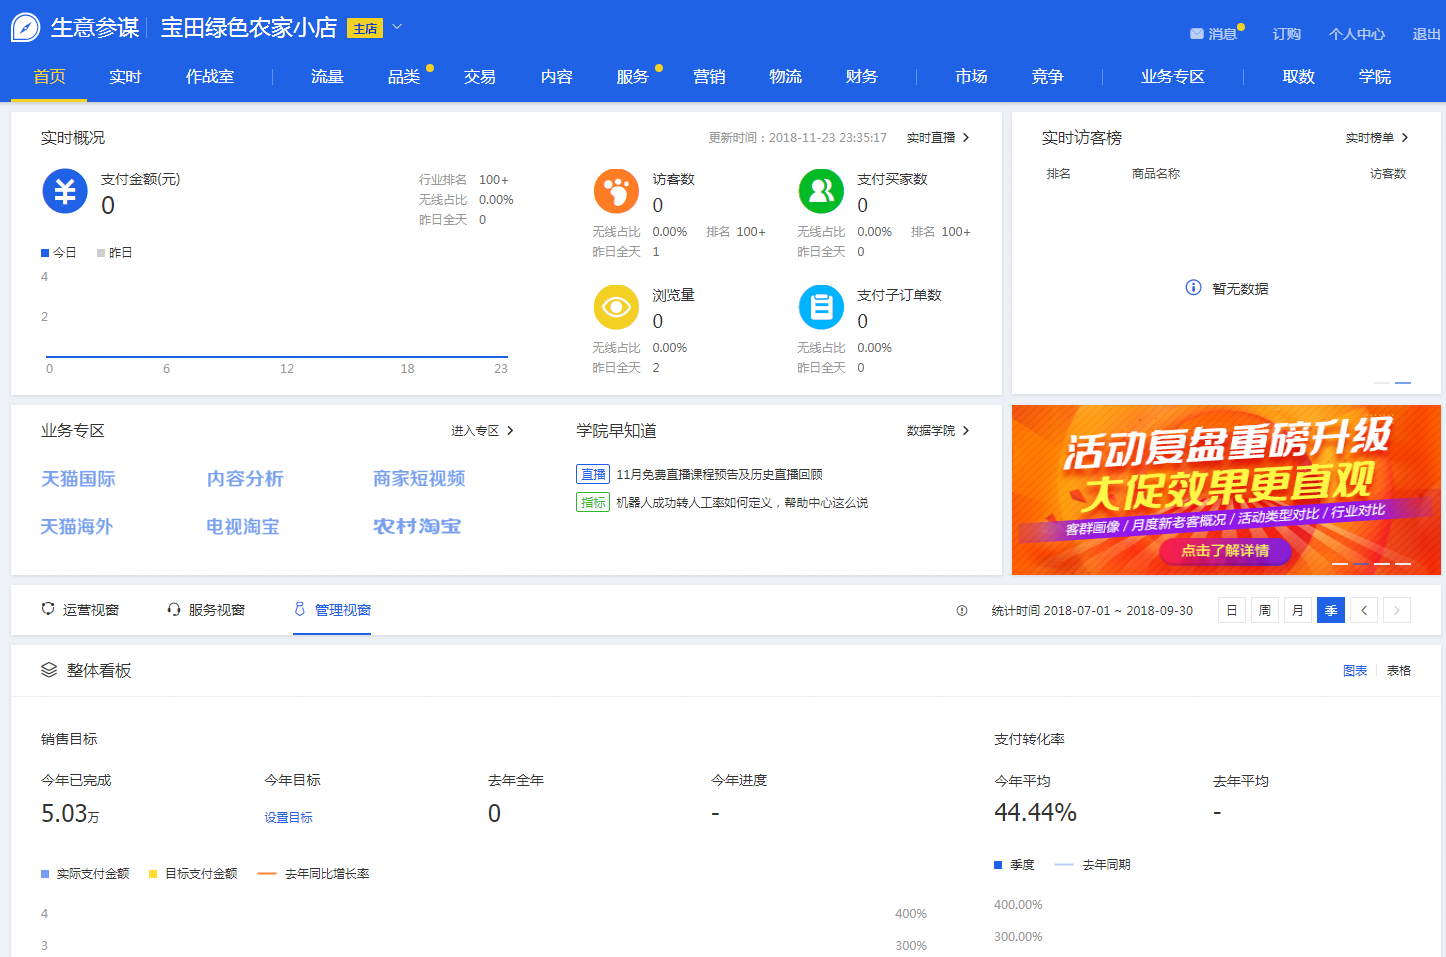Open the 商家短视频 business zone link
This screenshot has height=957, width=1446.
pyautogui.click(x=419, y=479)
